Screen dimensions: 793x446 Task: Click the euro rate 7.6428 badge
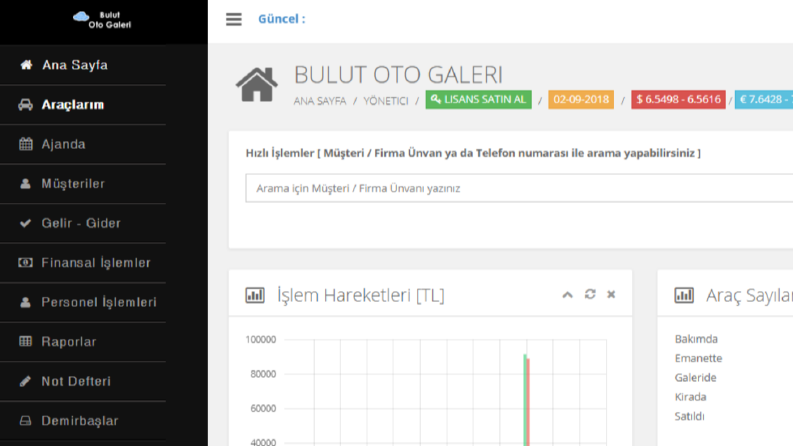coord(764,100)
